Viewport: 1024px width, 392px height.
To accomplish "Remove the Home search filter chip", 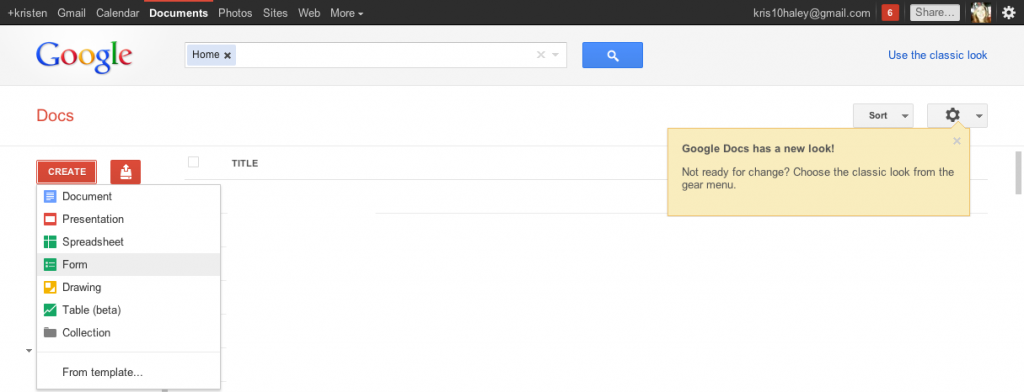I will (x=227, y=56).
